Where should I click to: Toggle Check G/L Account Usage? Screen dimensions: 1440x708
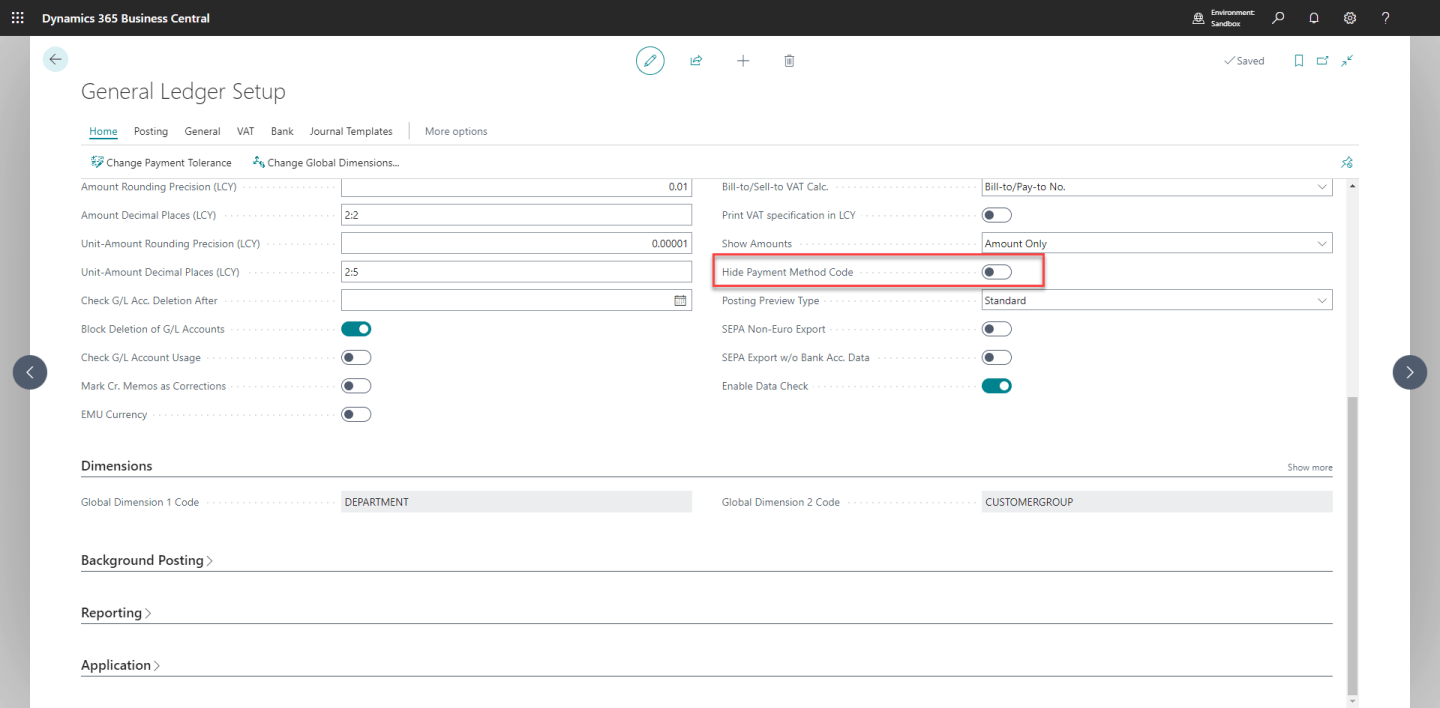(x=356, y=357)
